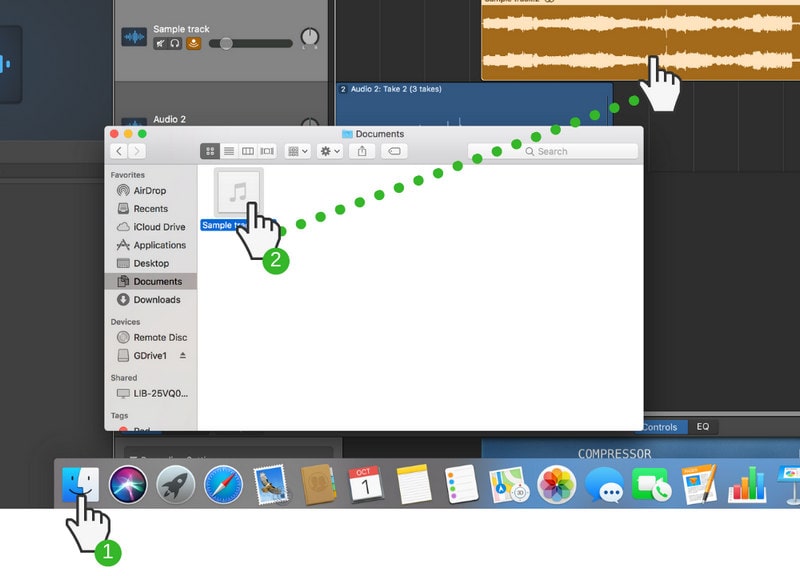Image resolution: width=800 pixels, height=576 pixels.
Task: Click the Finder back arrow button
Action: tap(119, 151)
